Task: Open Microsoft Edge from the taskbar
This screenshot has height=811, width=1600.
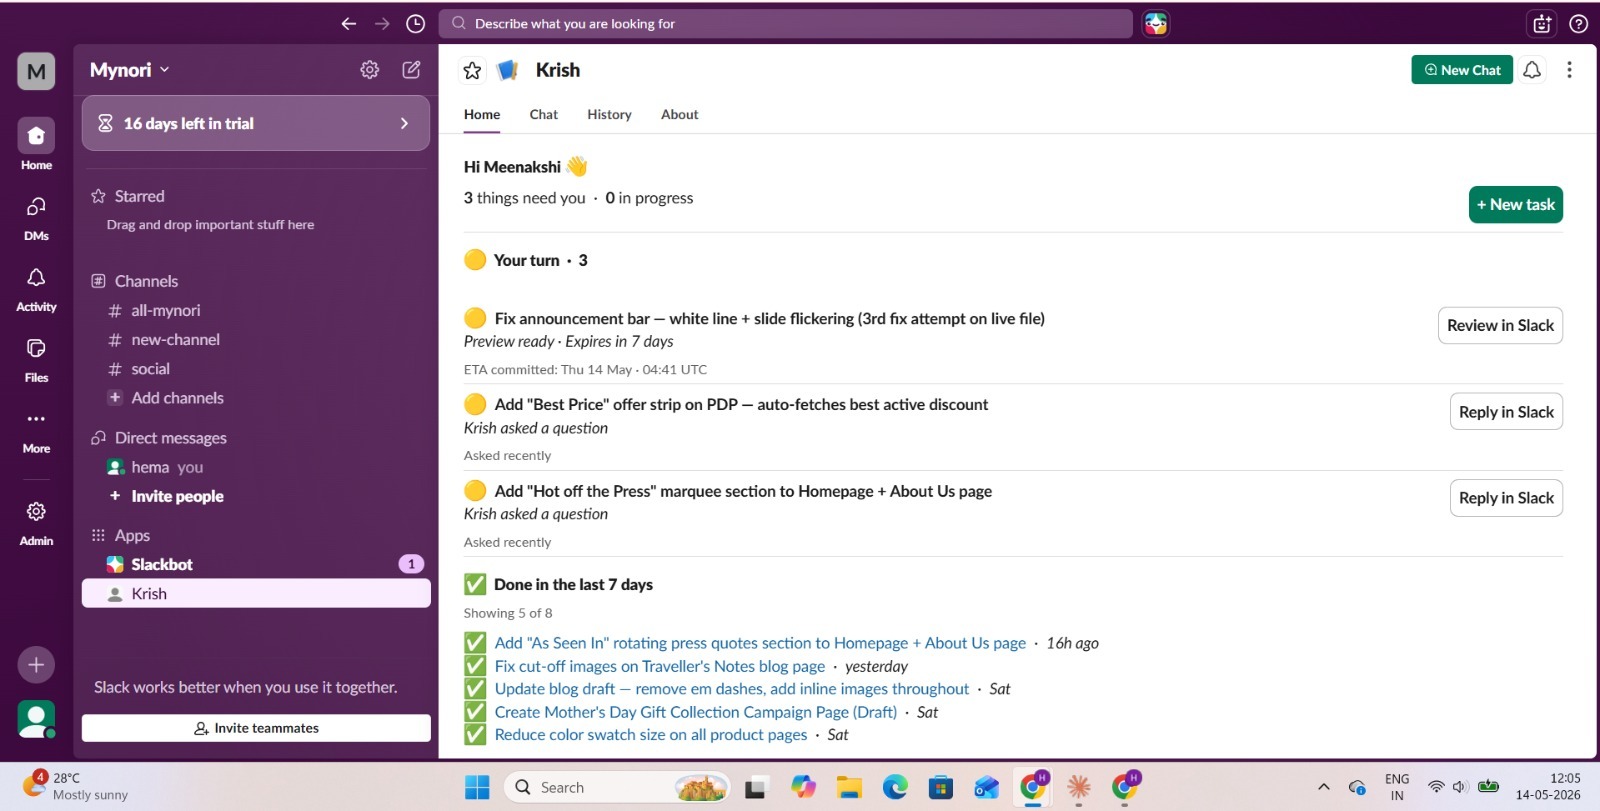Action: coord(895,787)
